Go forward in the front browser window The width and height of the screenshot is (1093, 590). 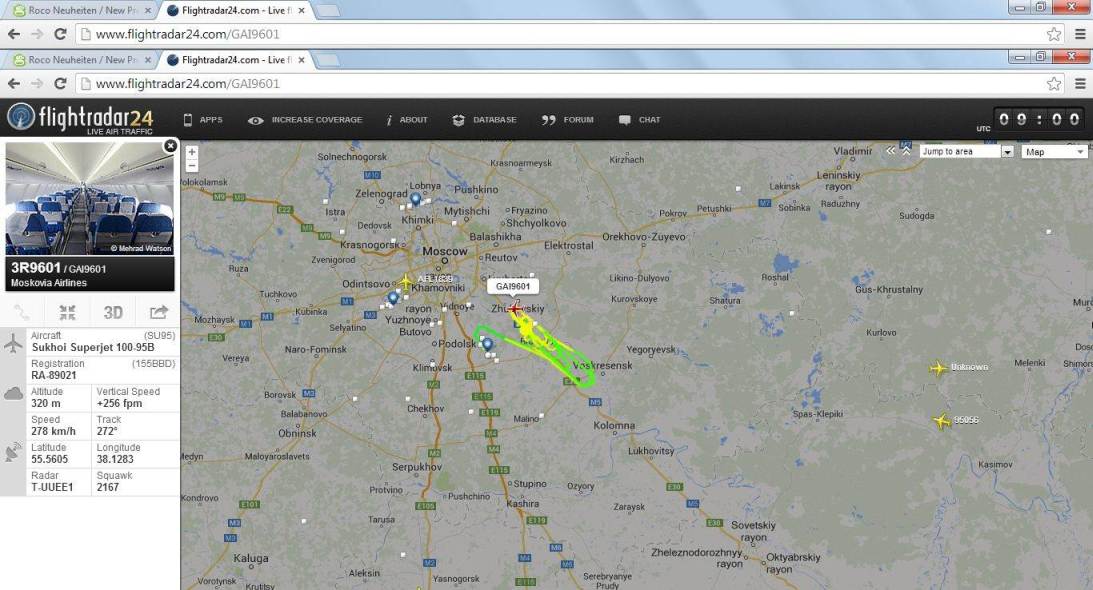37,84
